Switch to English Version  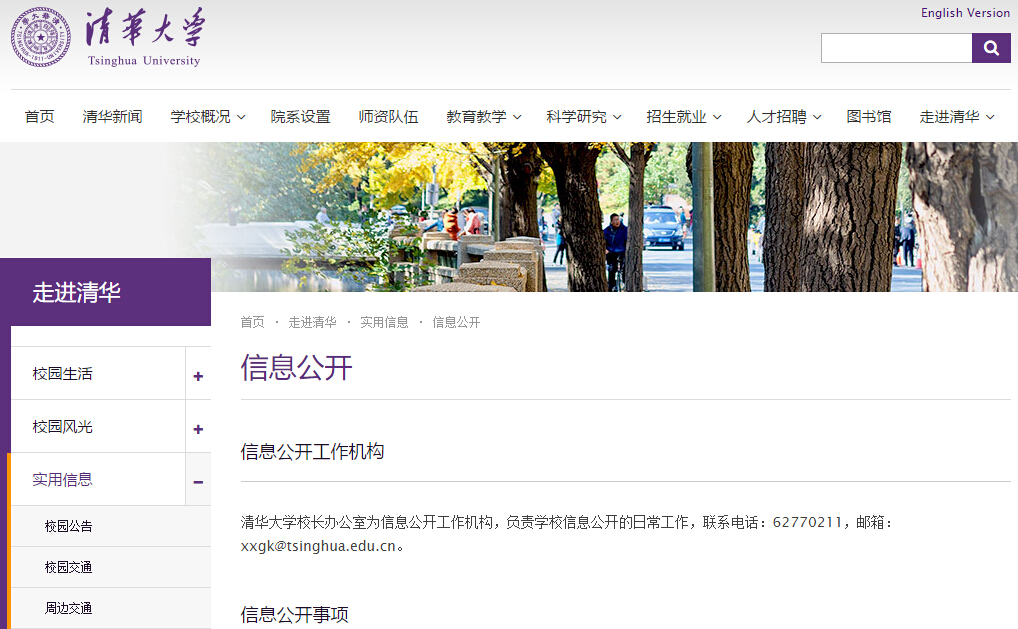click(965, 13)
